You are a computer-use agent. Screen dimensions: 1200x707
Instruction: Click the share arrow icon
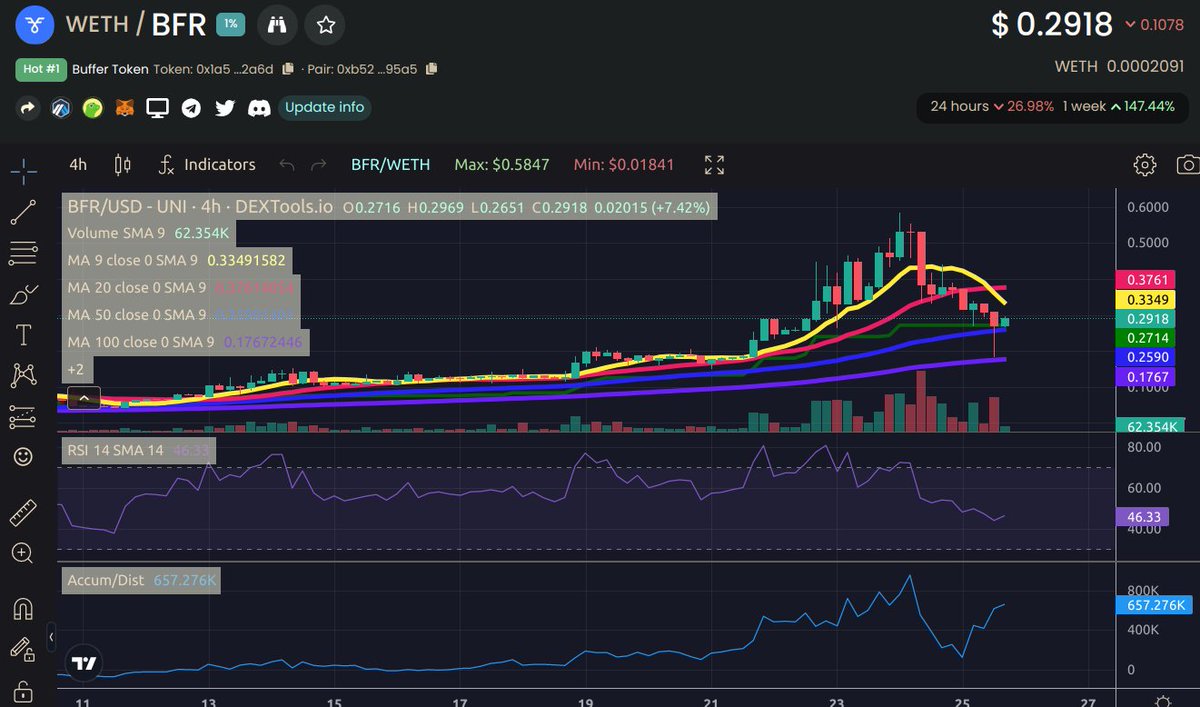point(26,107)
